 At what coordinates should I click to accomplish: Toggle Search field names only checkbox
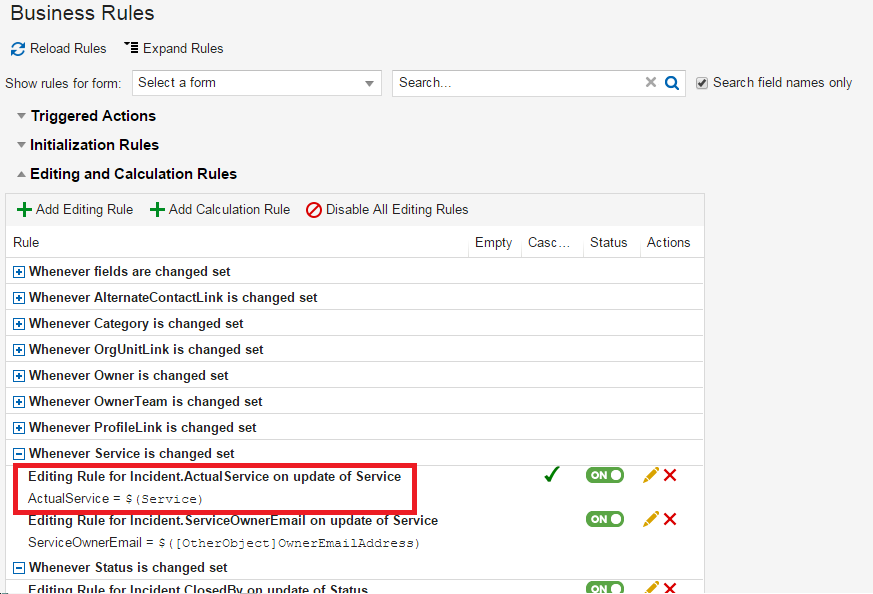(x=702, y=83)
